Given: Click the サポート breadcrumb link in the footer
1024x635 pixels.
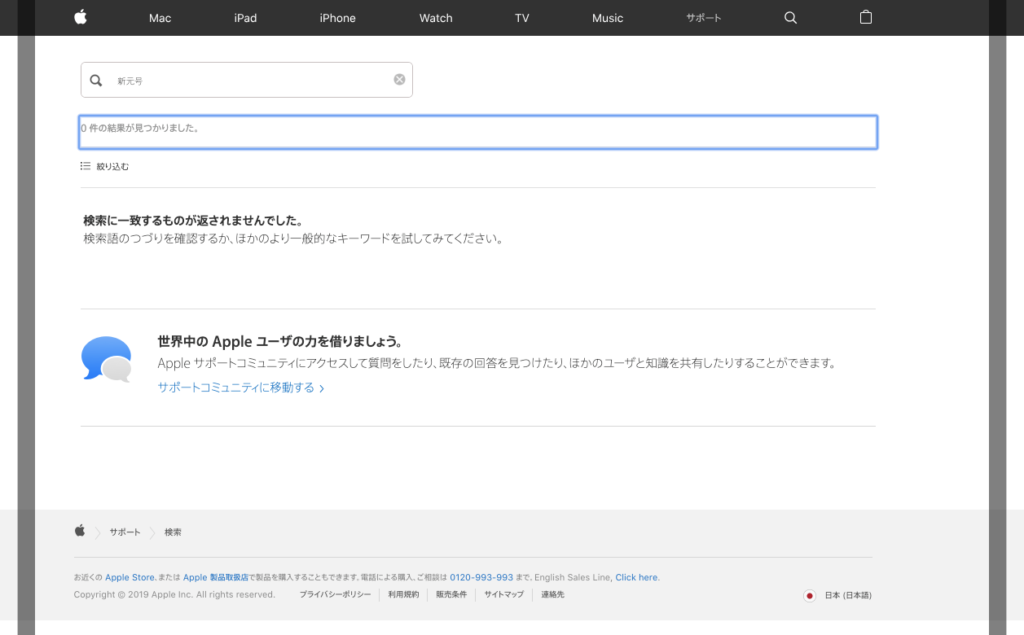Looking at the screenshot, I should [x=125, y=532].
